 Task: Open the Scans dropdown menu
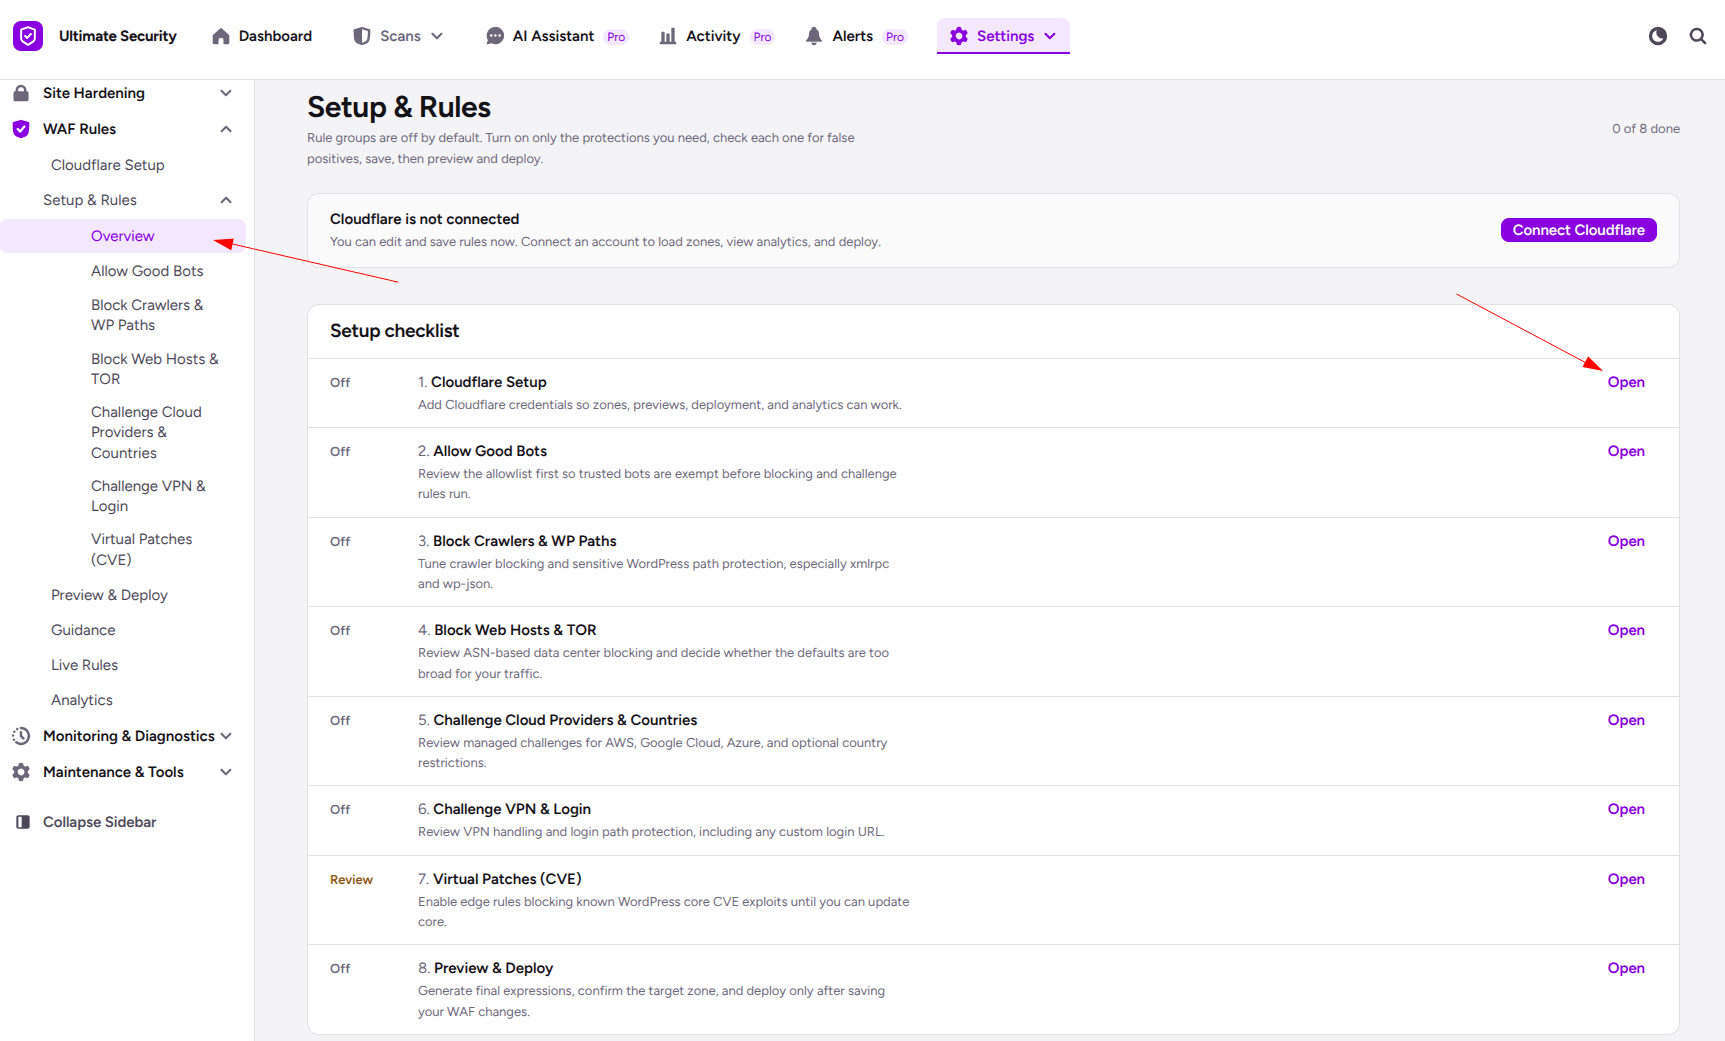pyautogui.click(x=399, y=36)
